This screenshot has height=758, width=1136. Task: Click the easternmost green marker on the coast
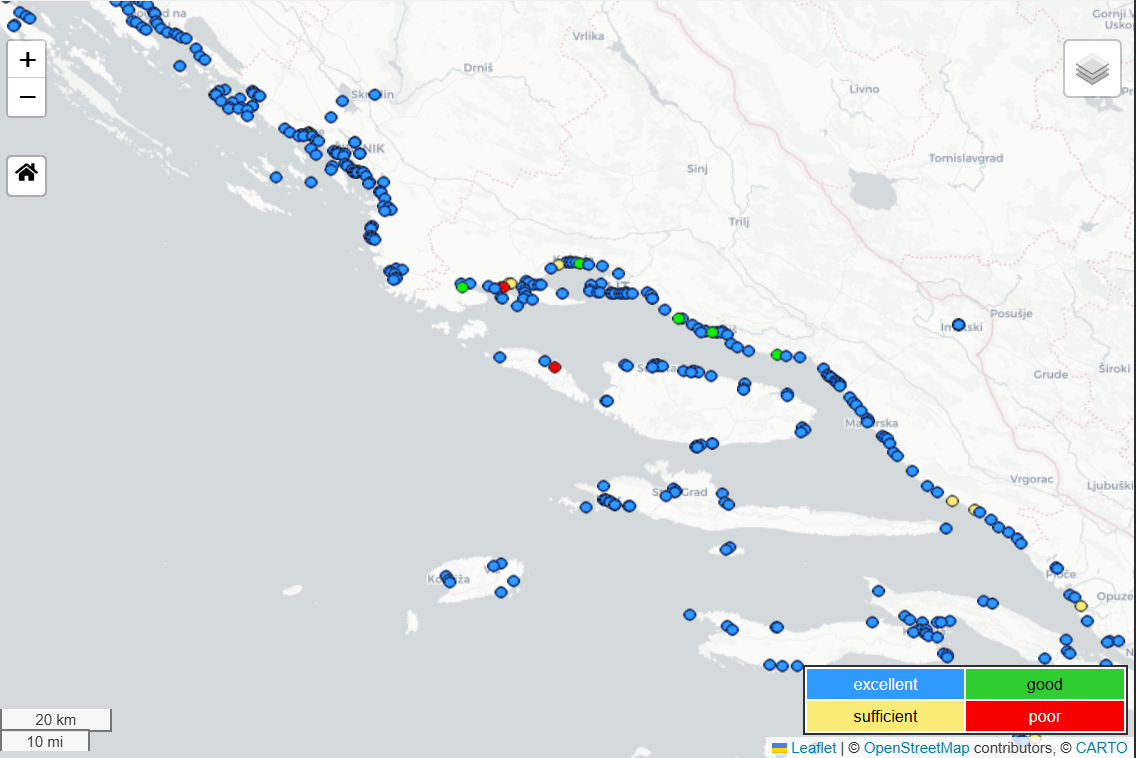click(x=777, y=354)
